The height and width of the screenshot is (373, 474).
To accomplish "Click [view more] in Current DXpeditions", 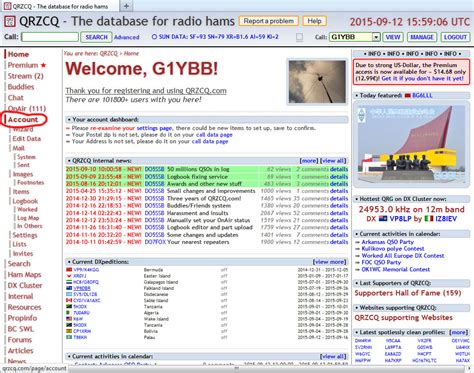I will pyautogui.click(x=329, y=262).
